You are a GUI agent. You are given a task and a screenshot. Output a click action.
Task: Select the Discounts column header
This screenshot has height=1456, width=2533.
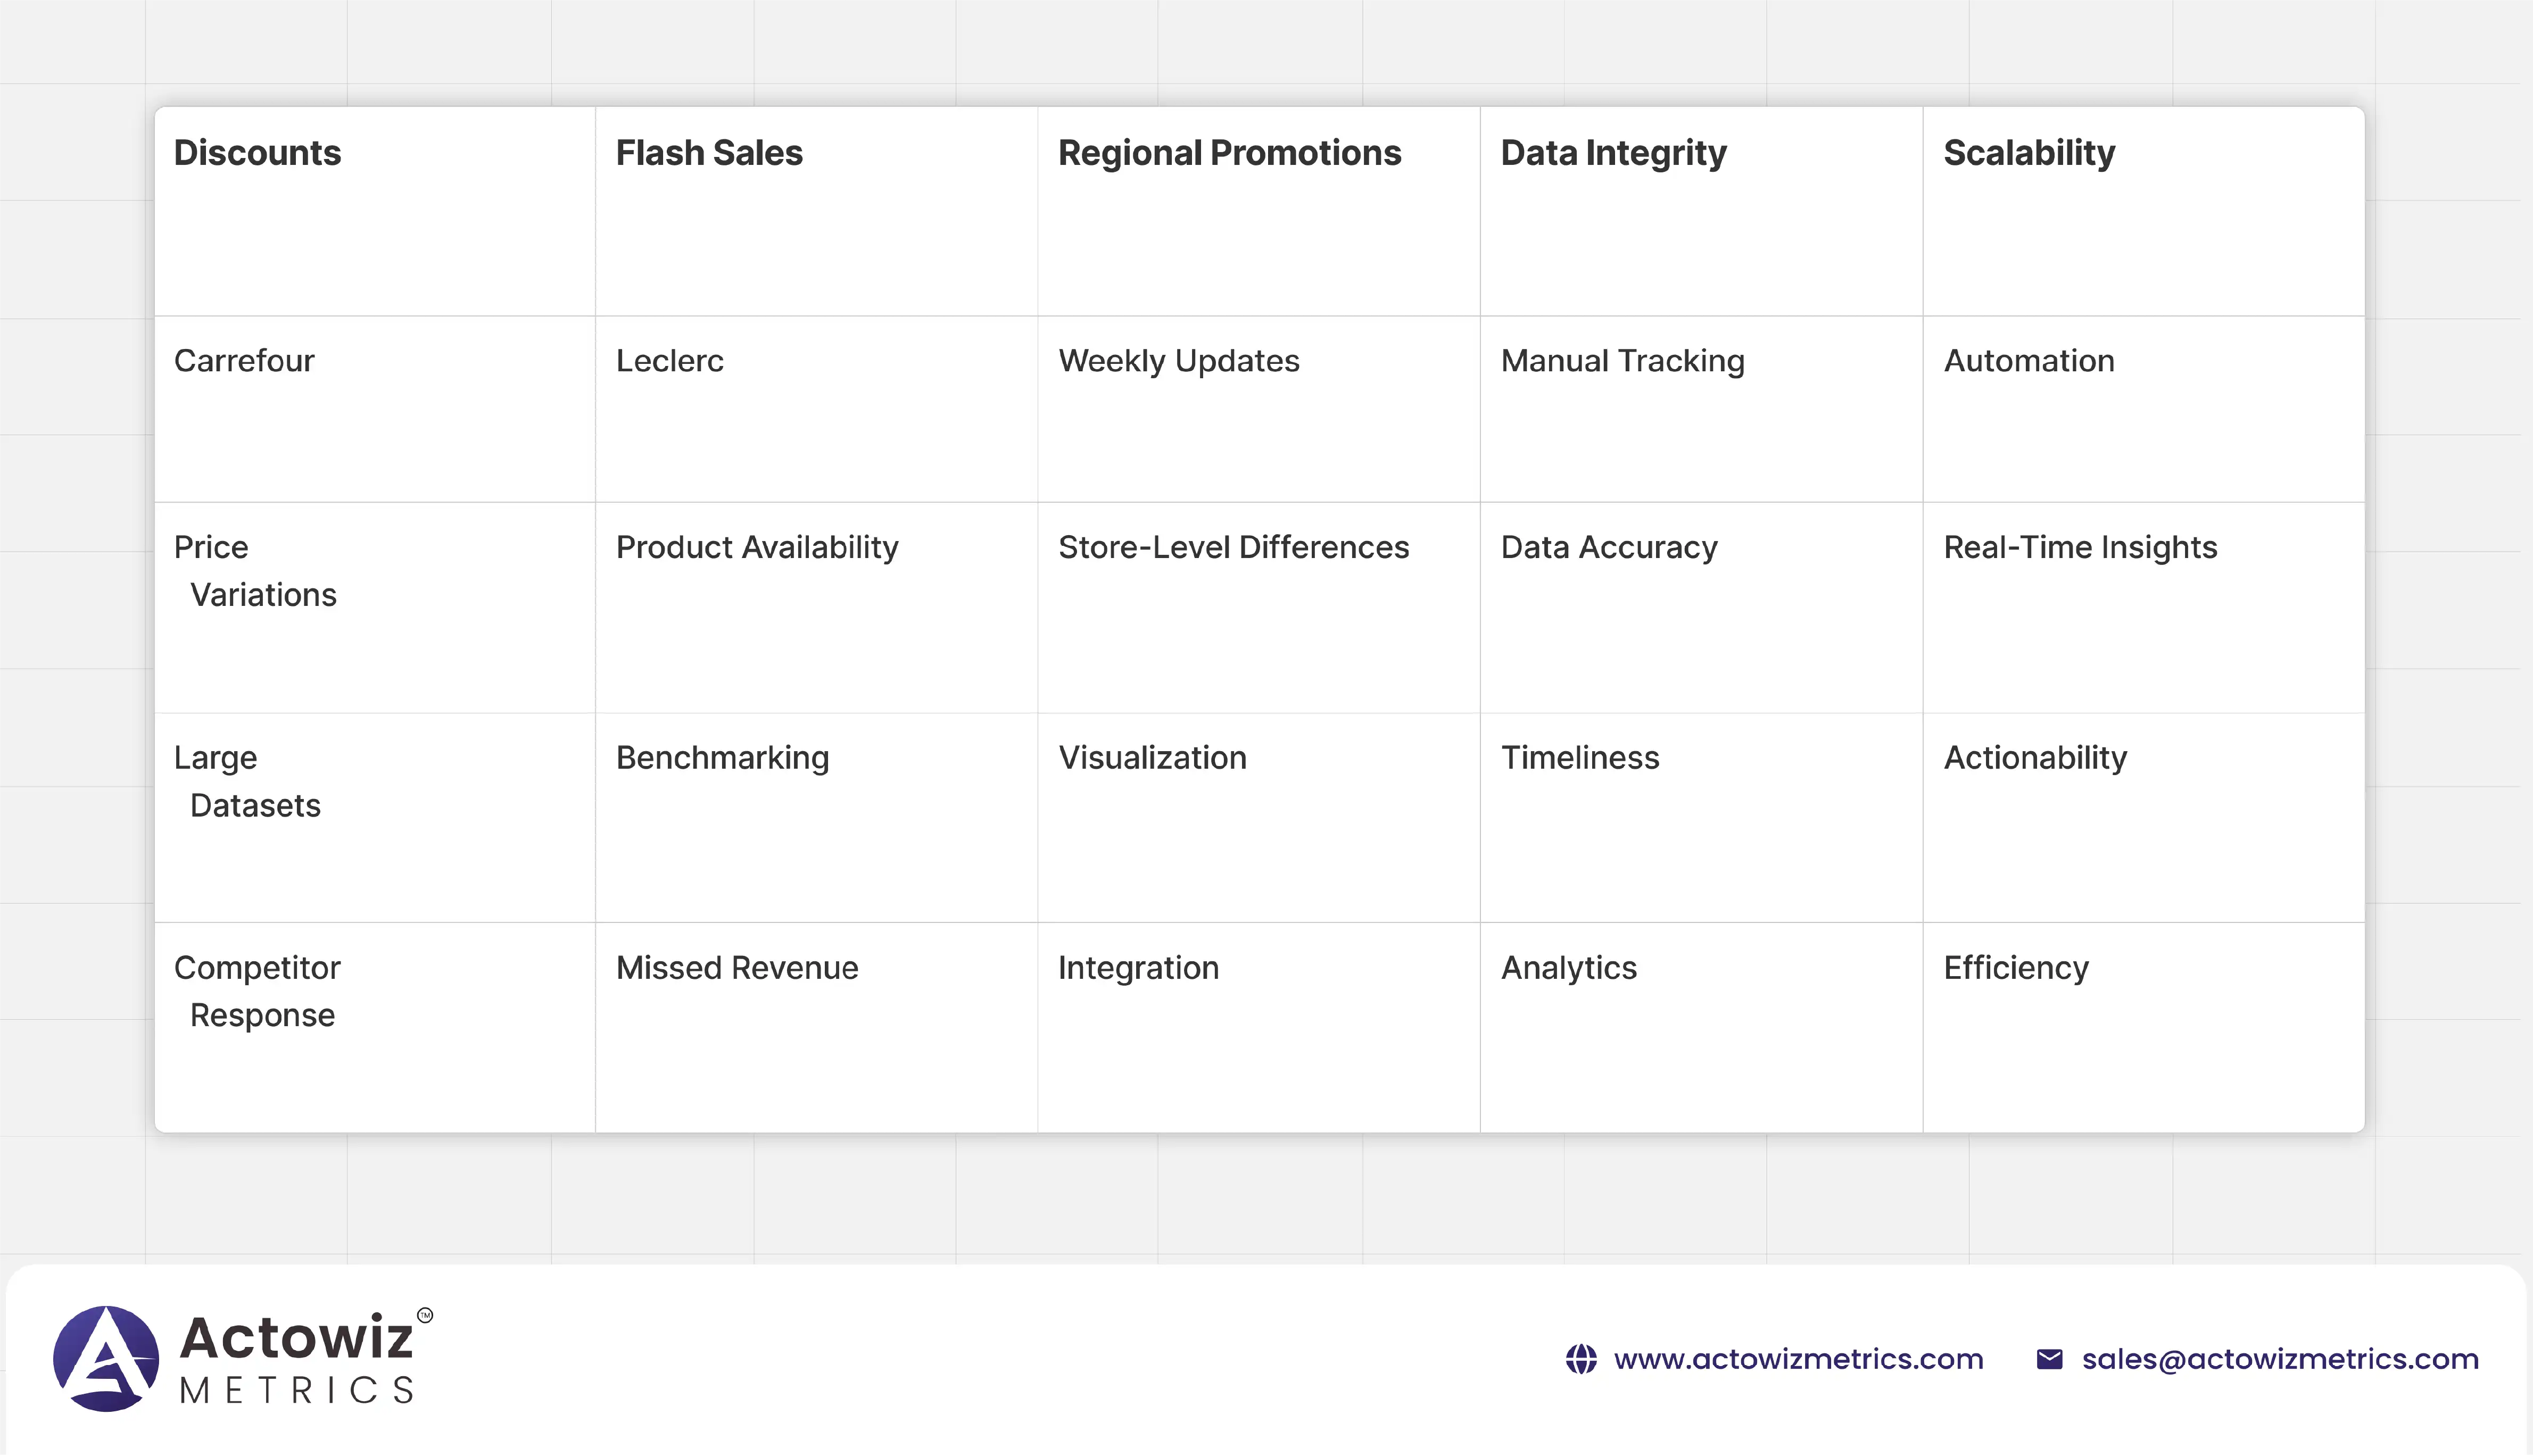[x=257, y=153]
